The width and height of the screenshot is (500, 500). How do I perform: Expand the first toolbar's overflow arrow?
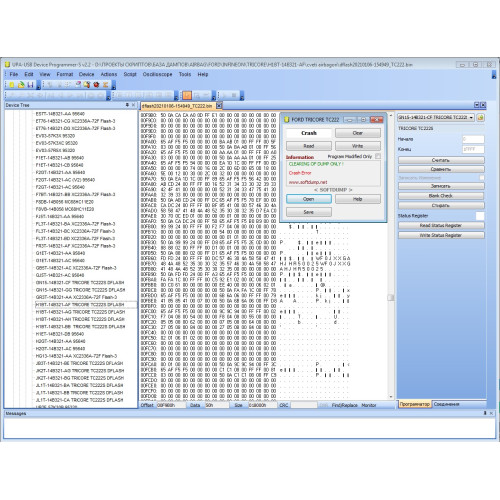pyautogui.click(x=39, y=87)
